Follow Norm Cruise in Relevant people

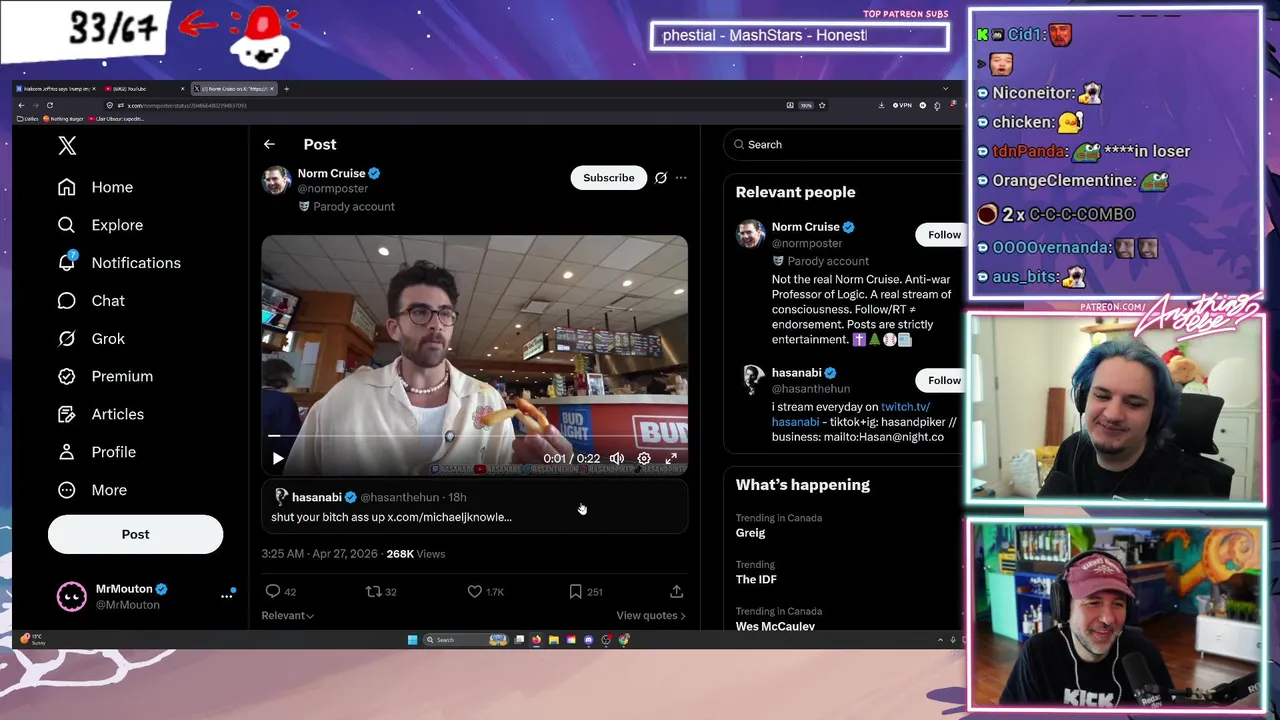(943, 235)
